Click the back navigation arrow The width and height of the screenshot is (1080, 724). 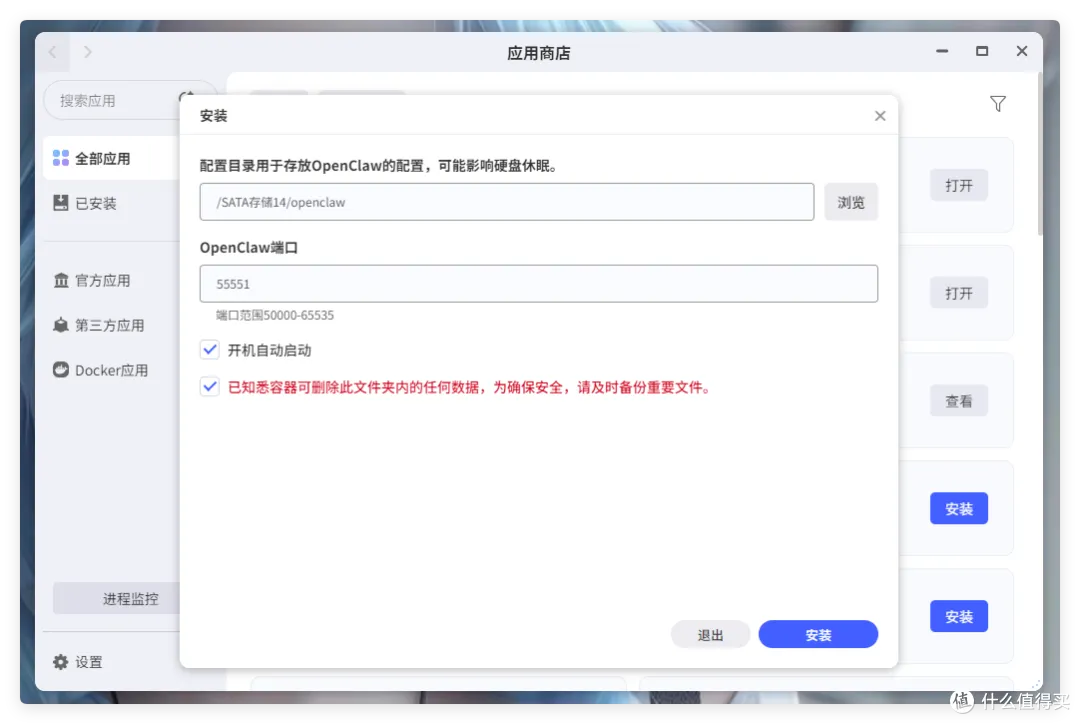(53, 52)
